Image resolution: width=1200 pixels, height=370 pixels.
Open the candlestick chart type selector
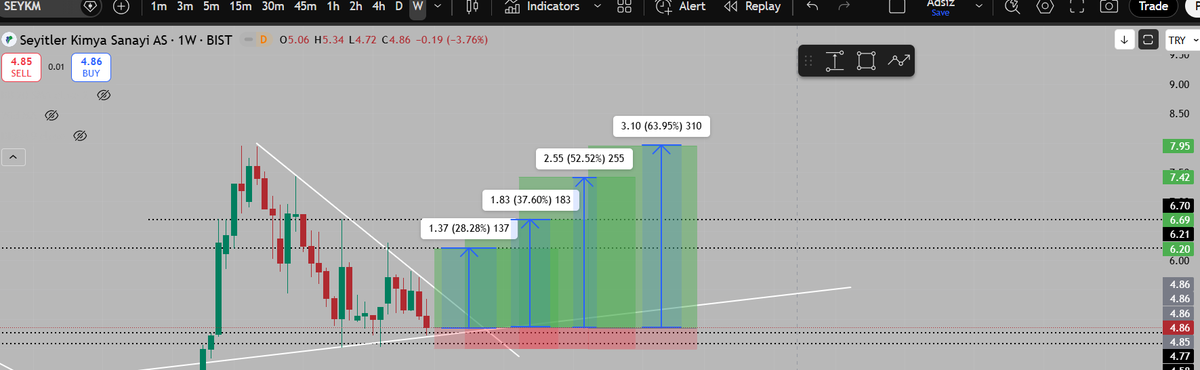(472, 6)
